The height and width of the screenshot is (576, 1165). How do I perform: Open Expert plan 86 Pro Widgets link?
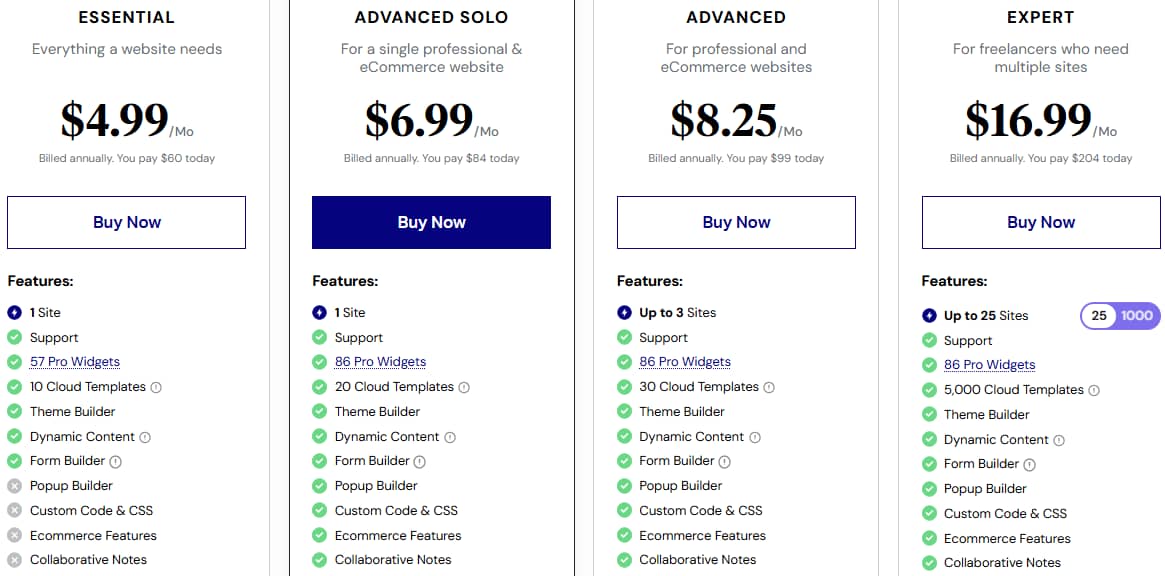tap(989, 365)
